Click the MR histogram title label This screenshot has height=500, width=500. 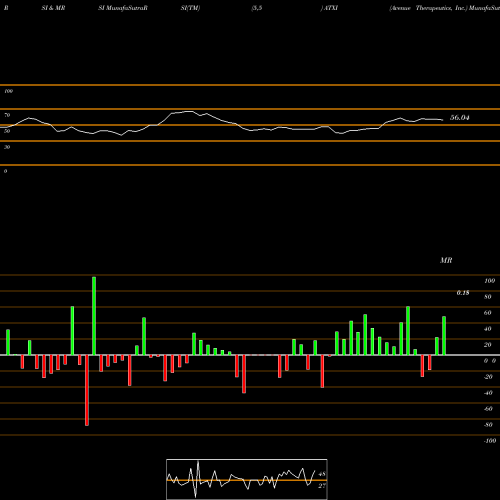click(x=446, y=260)
